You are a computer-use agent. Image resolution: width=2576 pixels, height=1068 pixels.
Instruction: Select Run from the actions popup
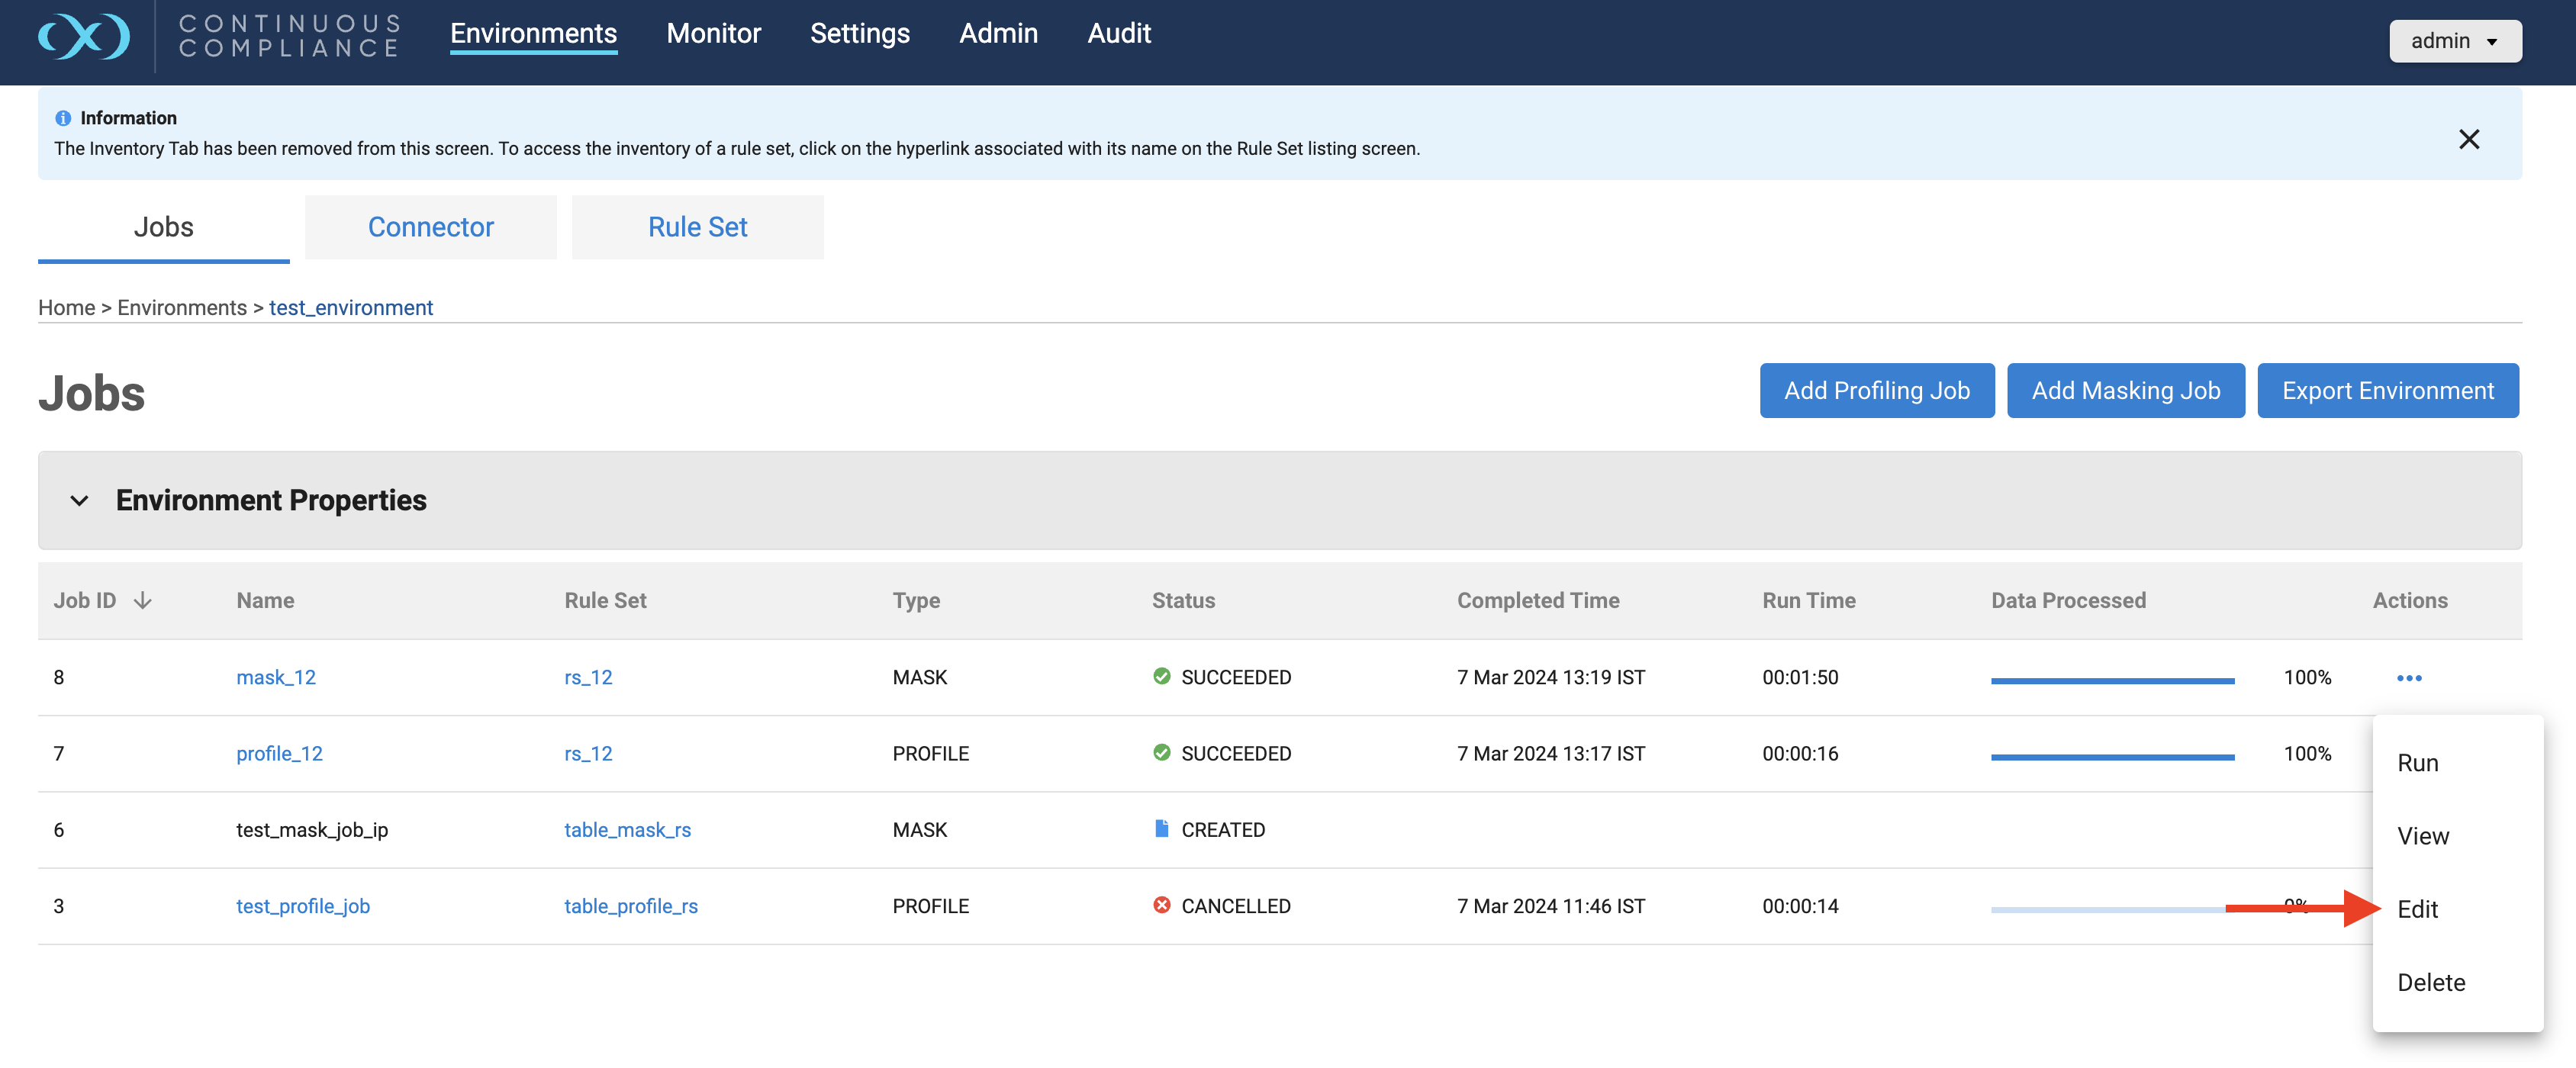pyautogui.click(x=2417, y=763)
